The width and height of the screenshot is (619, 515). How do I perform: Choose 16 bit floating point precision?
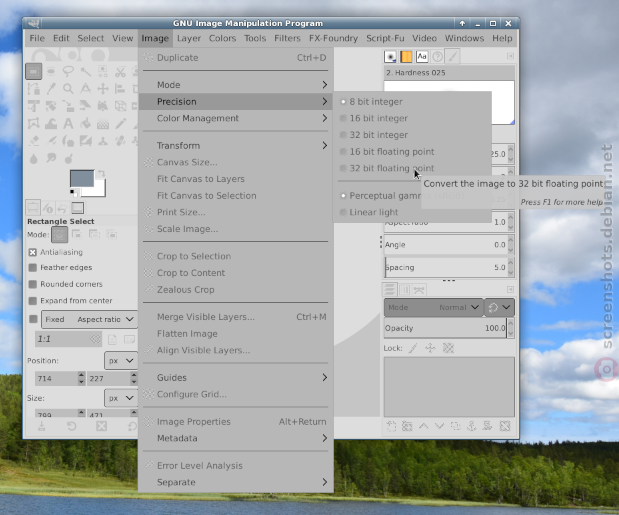(x=412, y=152)
